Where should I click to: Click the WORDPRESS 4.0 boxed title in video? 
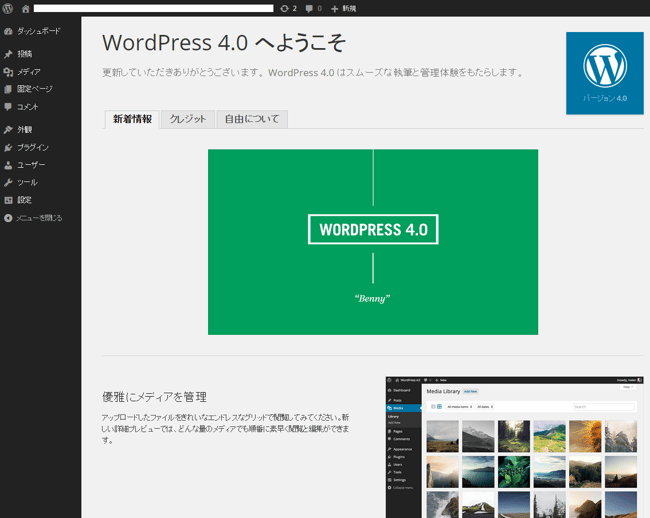[373, 229]
